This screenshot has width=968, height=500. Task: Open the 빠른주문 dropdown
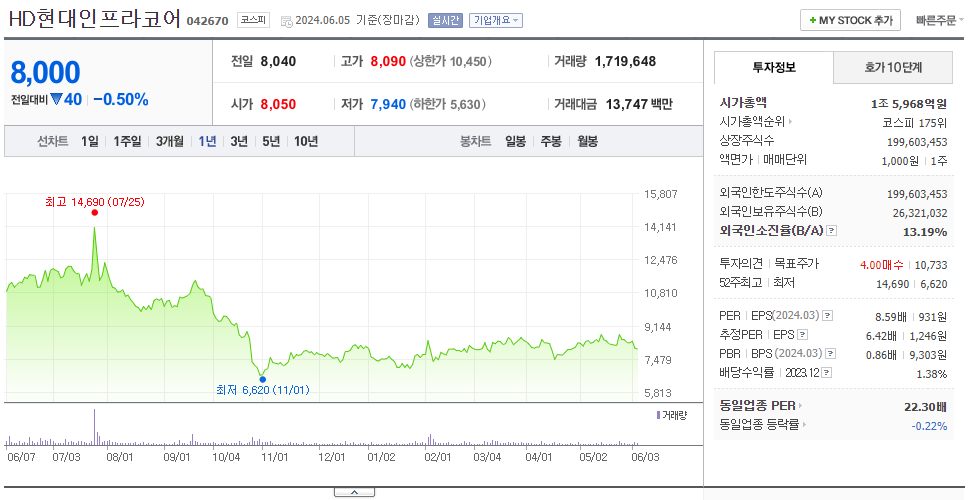coord(939,20)
